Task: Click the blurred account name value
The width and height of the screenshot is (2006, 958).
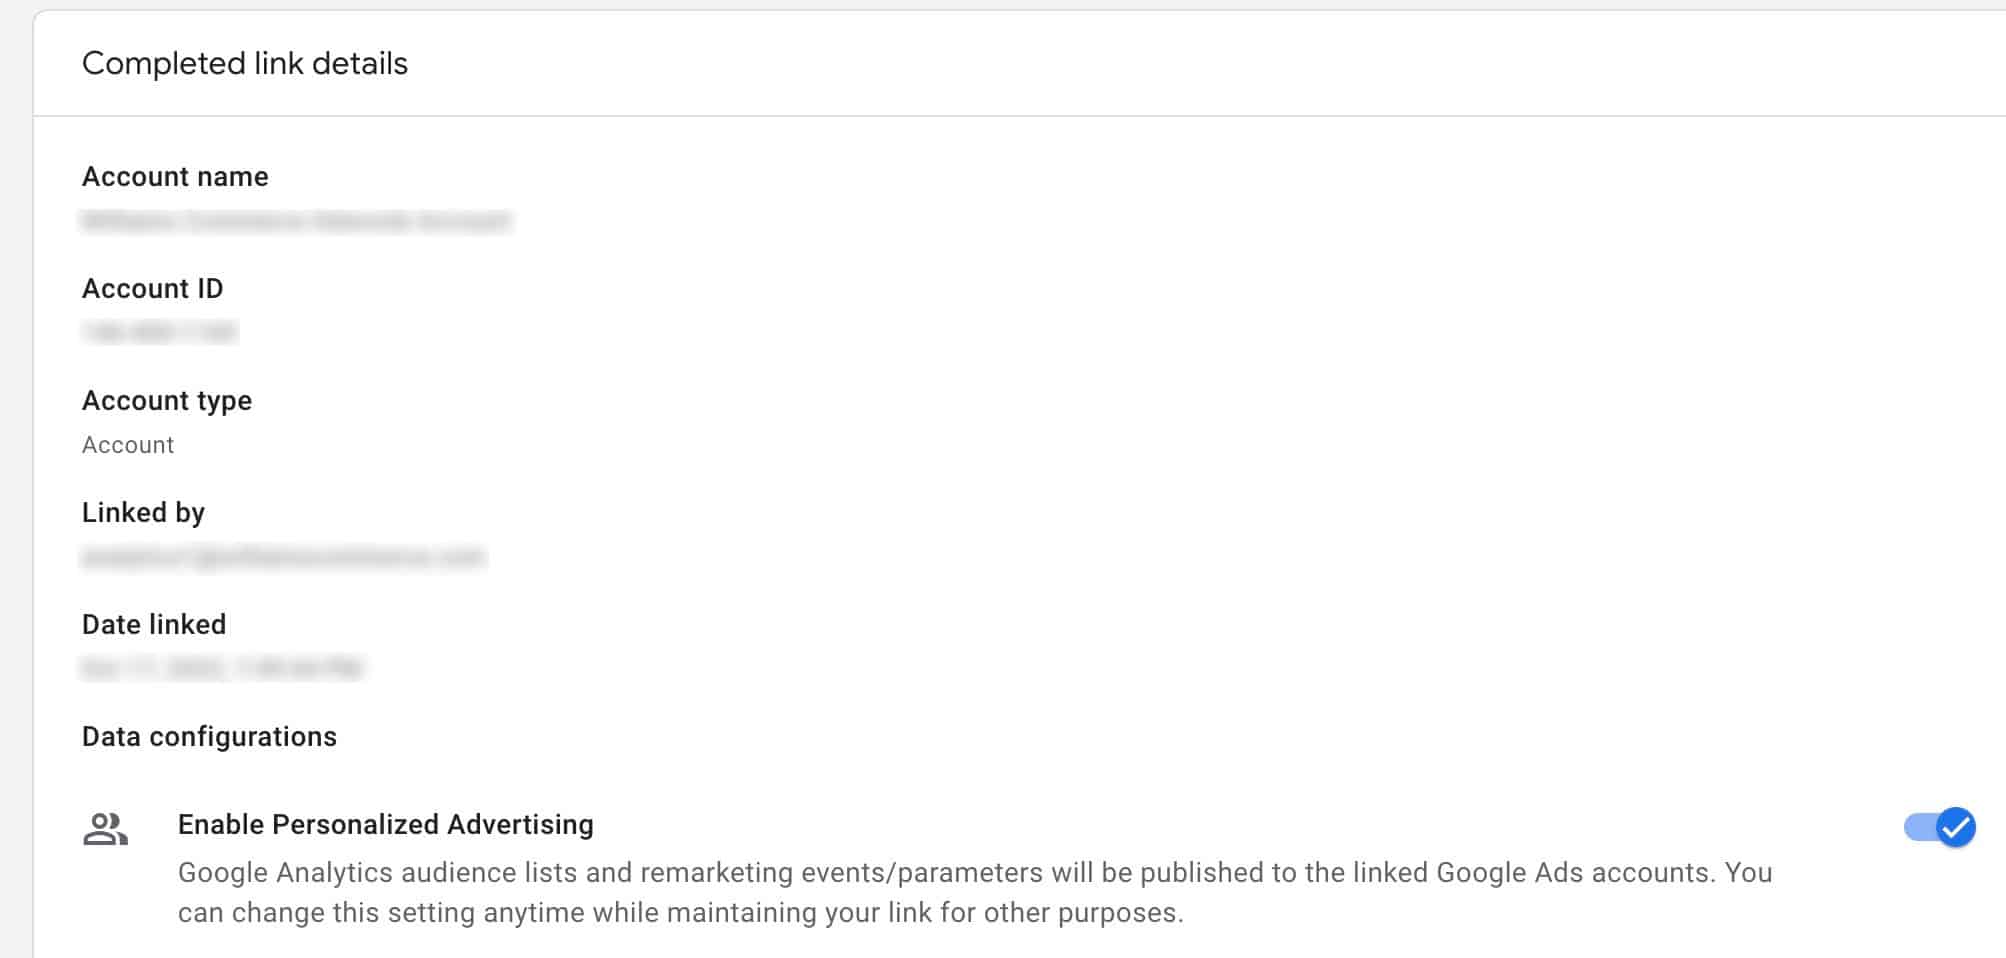Action: click(x=296, y=221)
